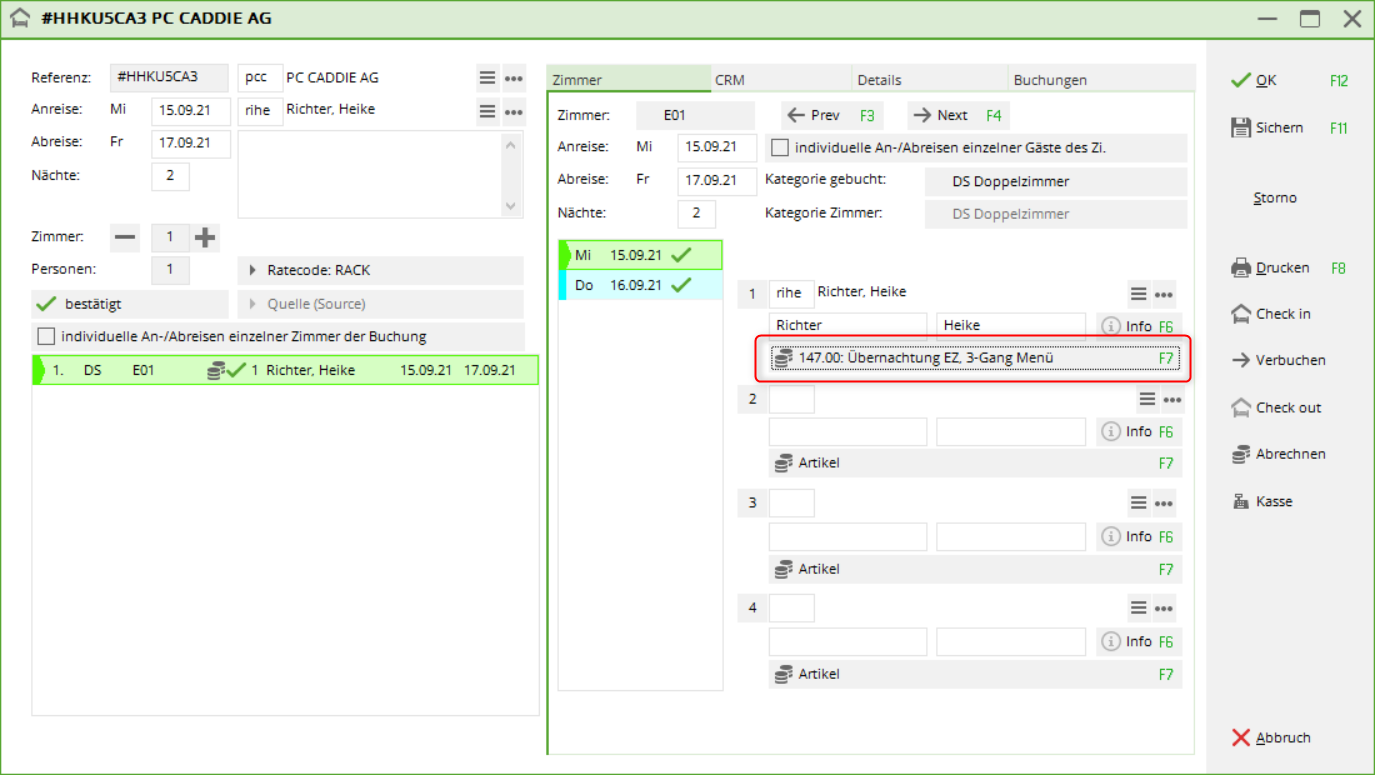Click the Check in house icon

click(x=1241, y=314)
